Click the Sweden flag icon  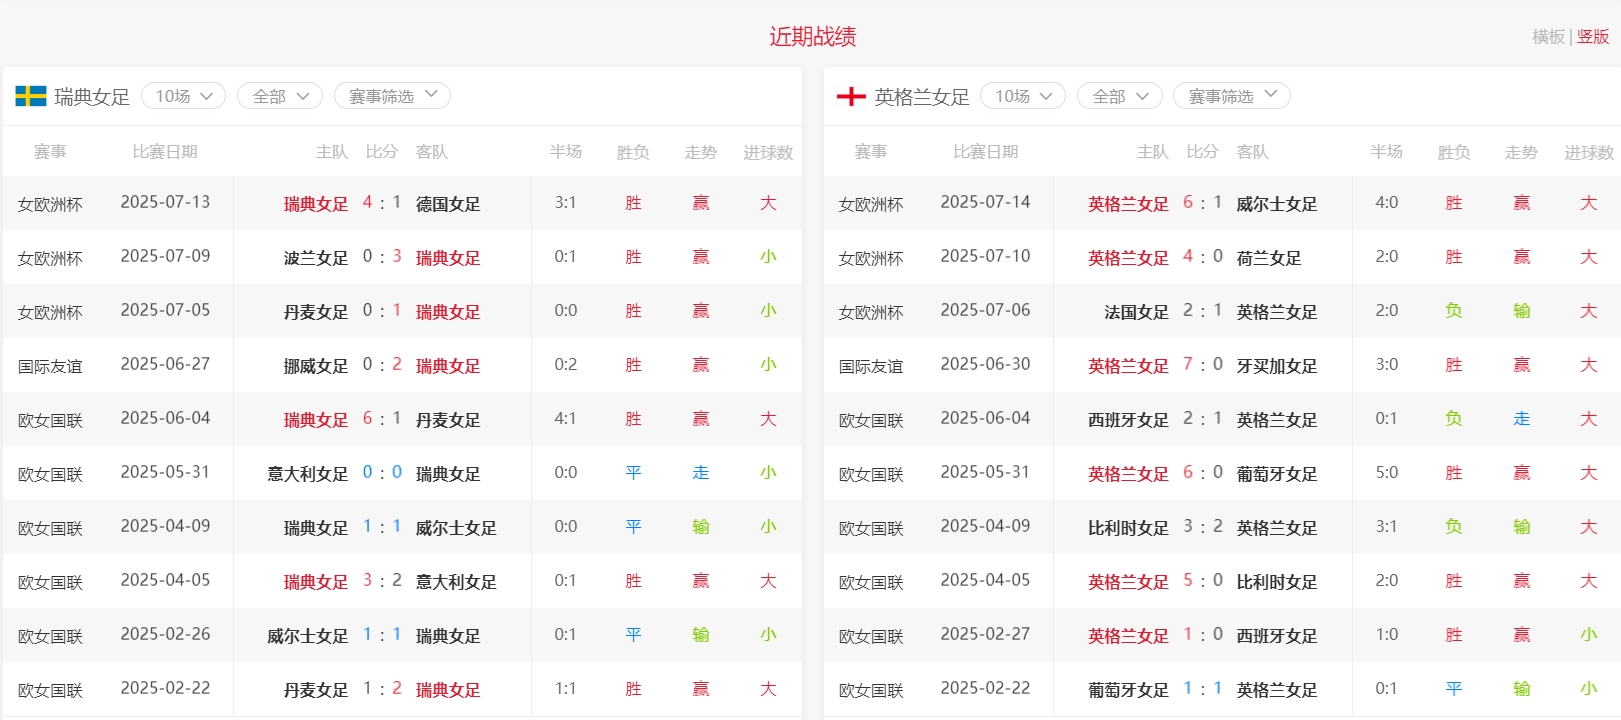click(31, 96)
